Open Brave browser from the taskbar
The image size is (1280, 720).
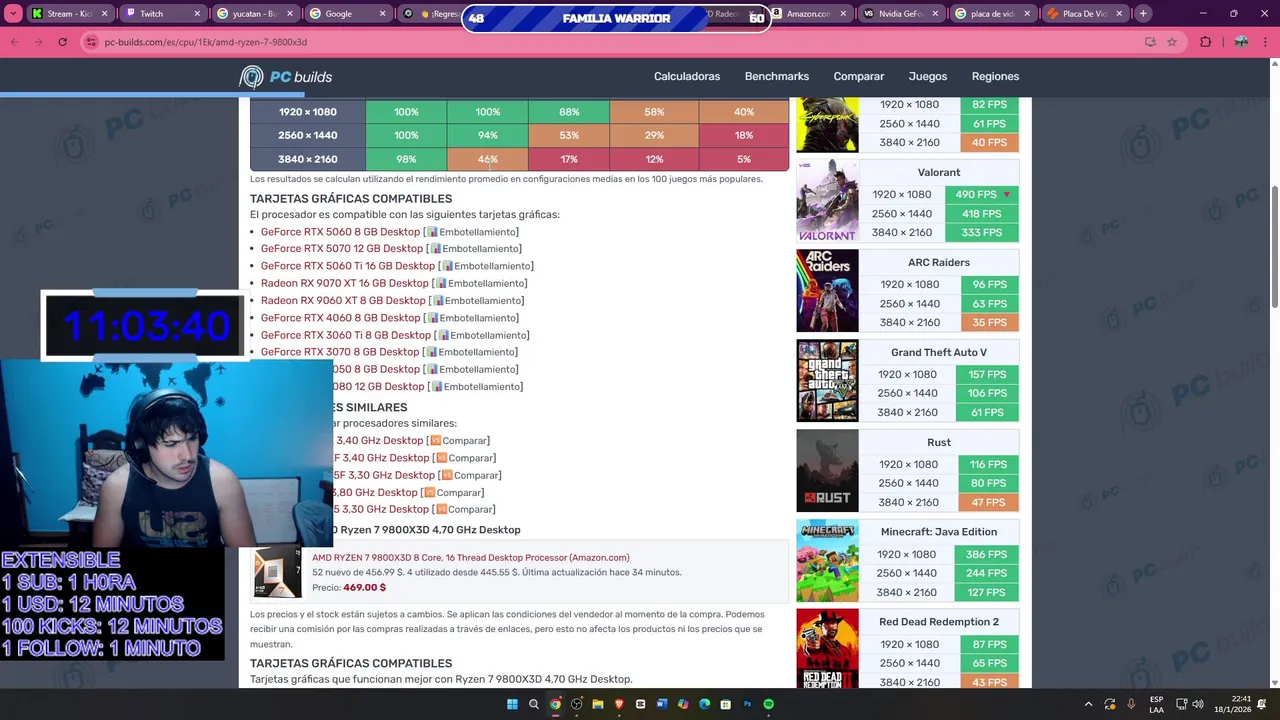619,704
